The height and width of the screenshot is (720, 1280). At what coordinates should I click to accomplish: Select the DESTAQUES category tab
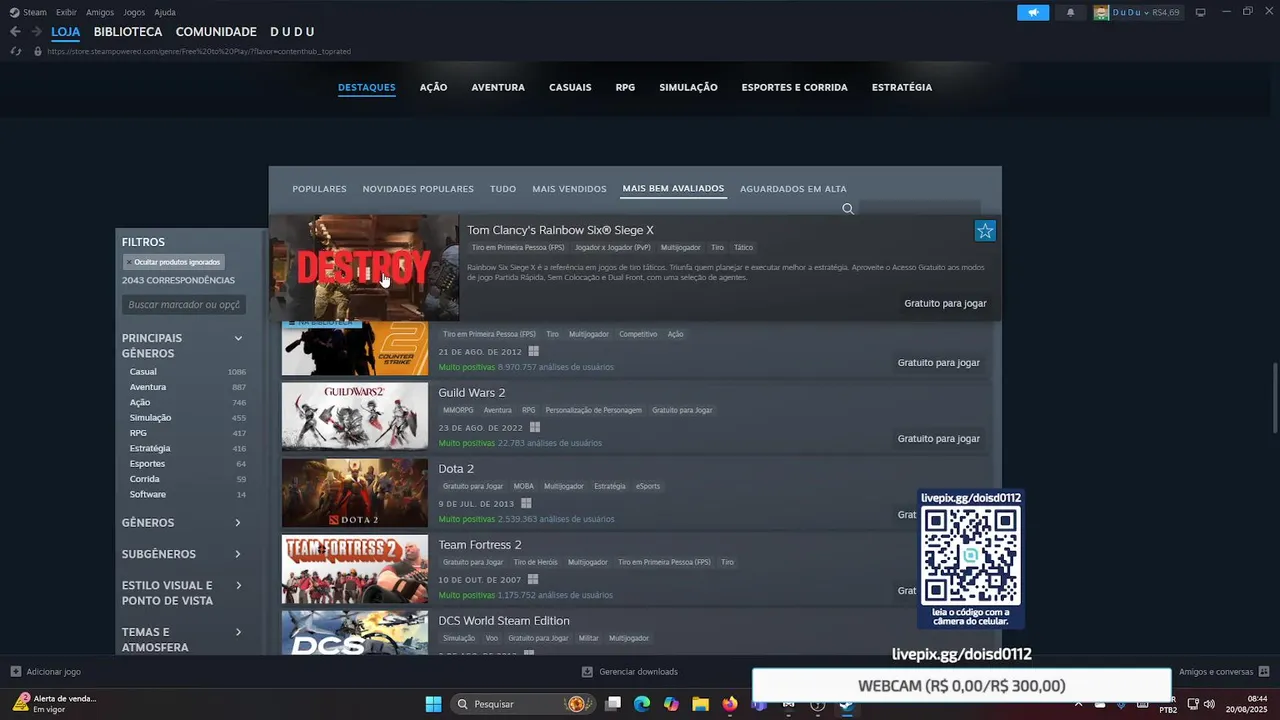coord(367,87)
